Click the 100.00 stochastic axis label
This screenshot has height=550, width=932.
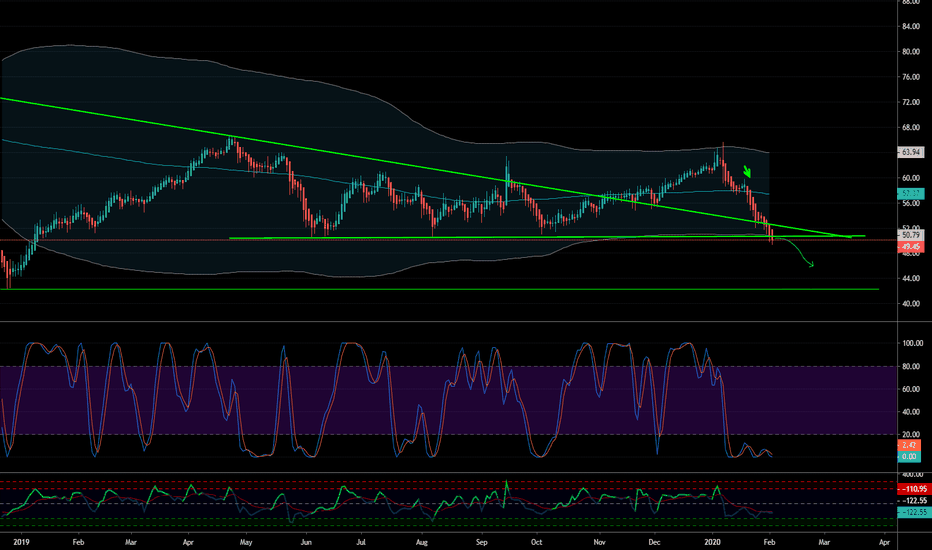pos(912,344)
